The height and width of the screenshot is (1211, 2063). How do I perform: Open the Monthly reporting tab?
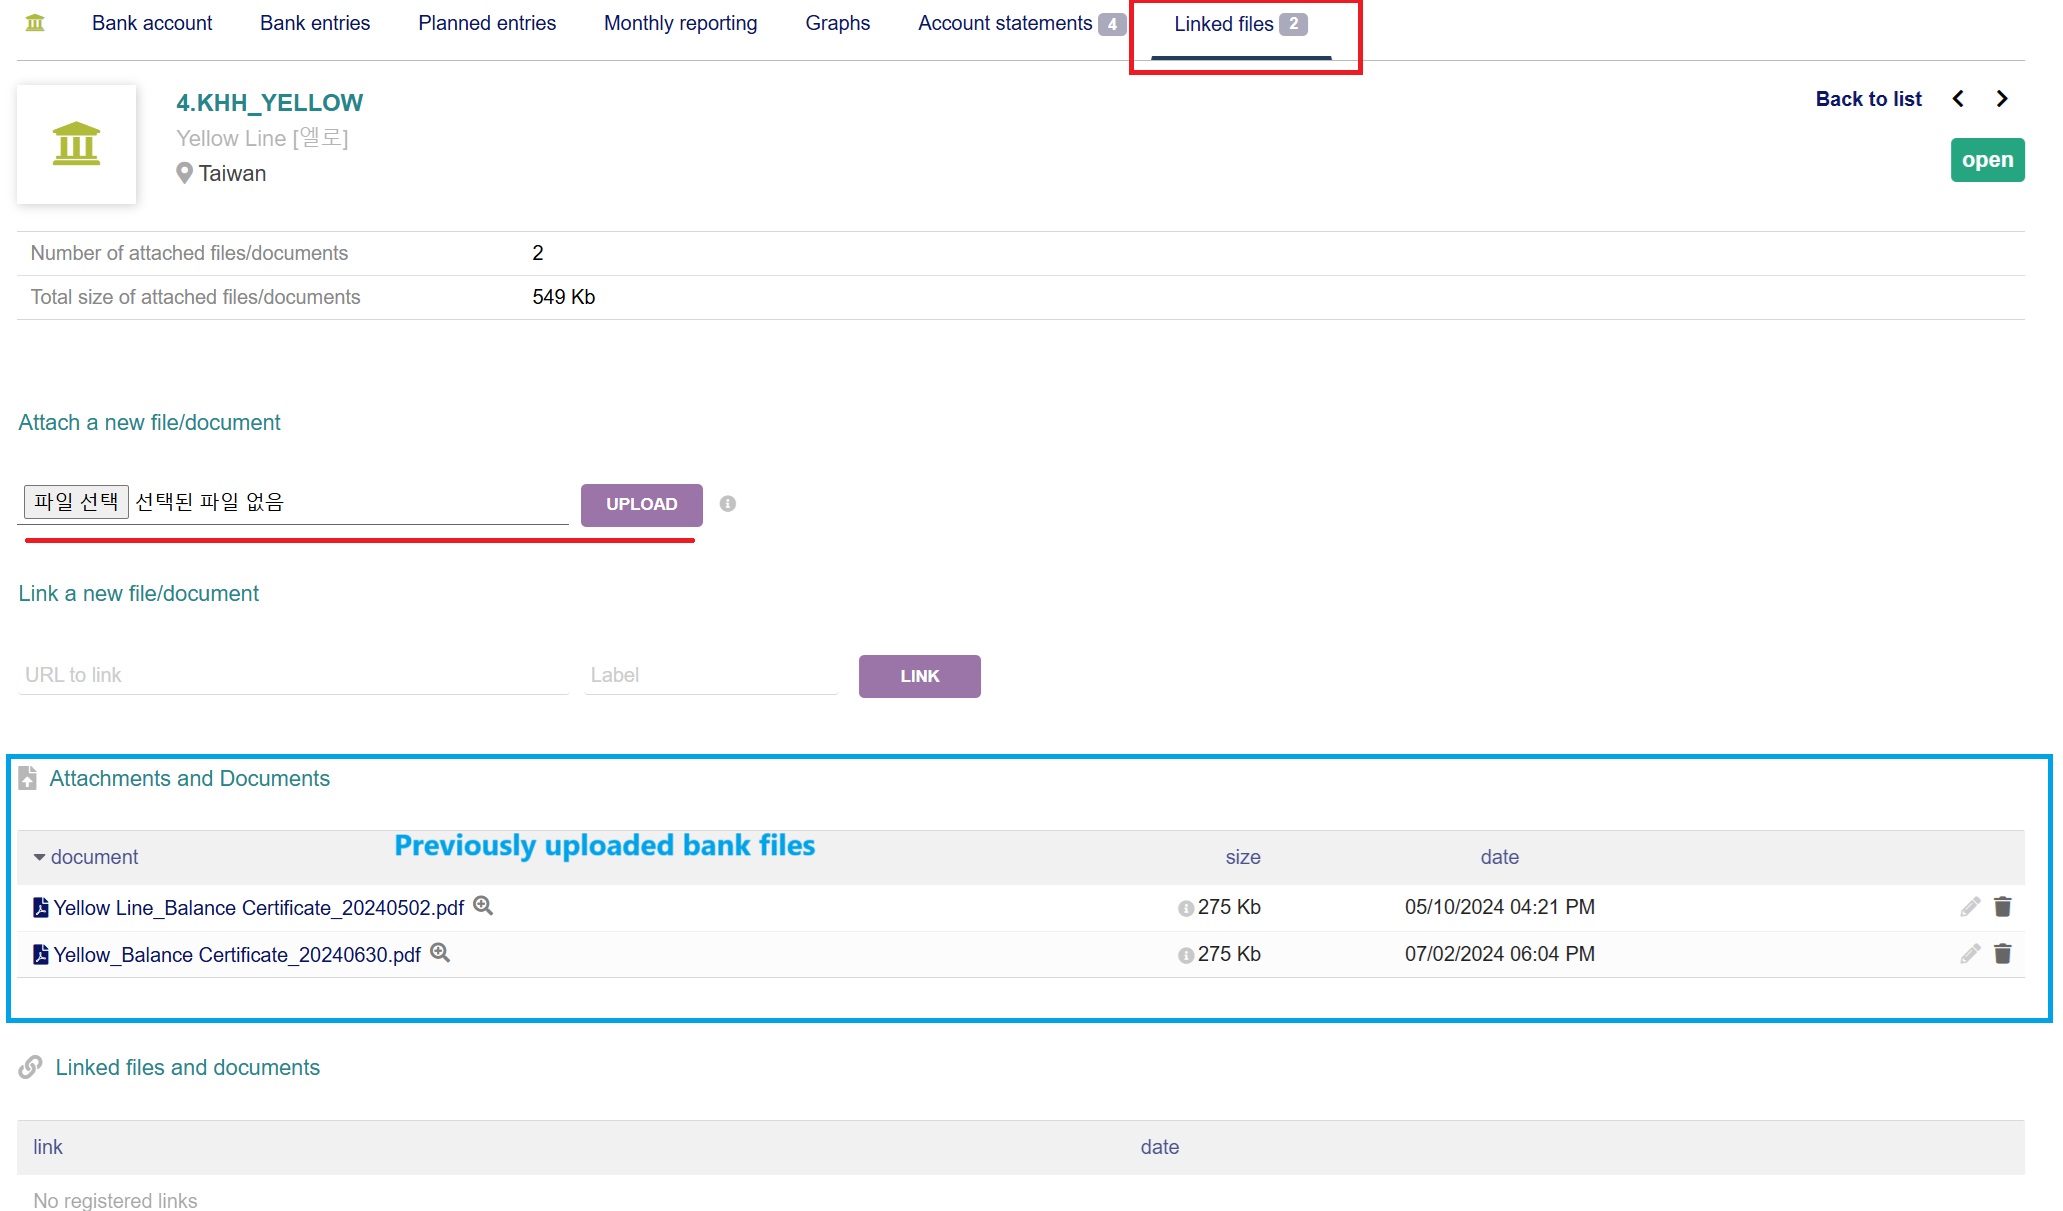tap(680, 23)
